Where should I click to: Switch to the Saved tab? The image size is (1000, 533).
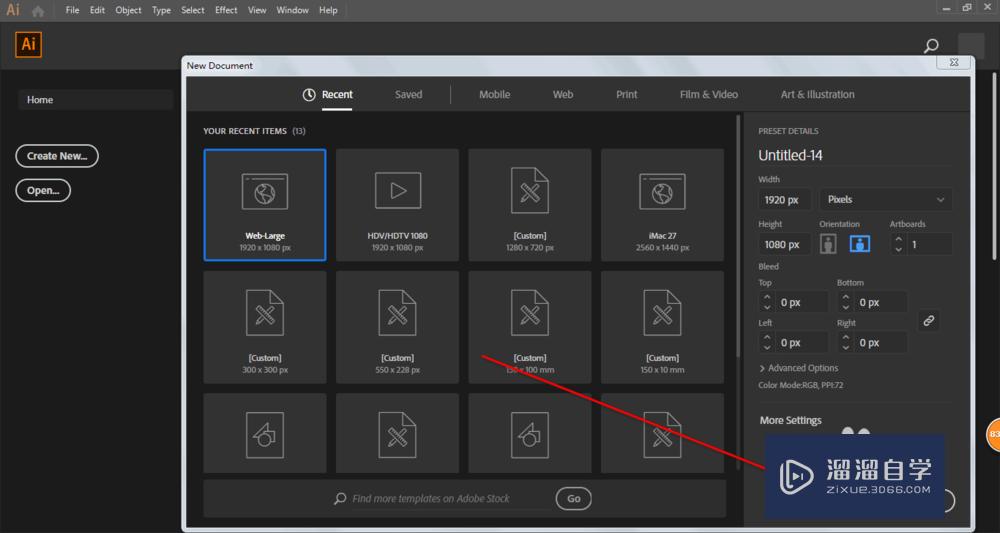click(408, 94)
